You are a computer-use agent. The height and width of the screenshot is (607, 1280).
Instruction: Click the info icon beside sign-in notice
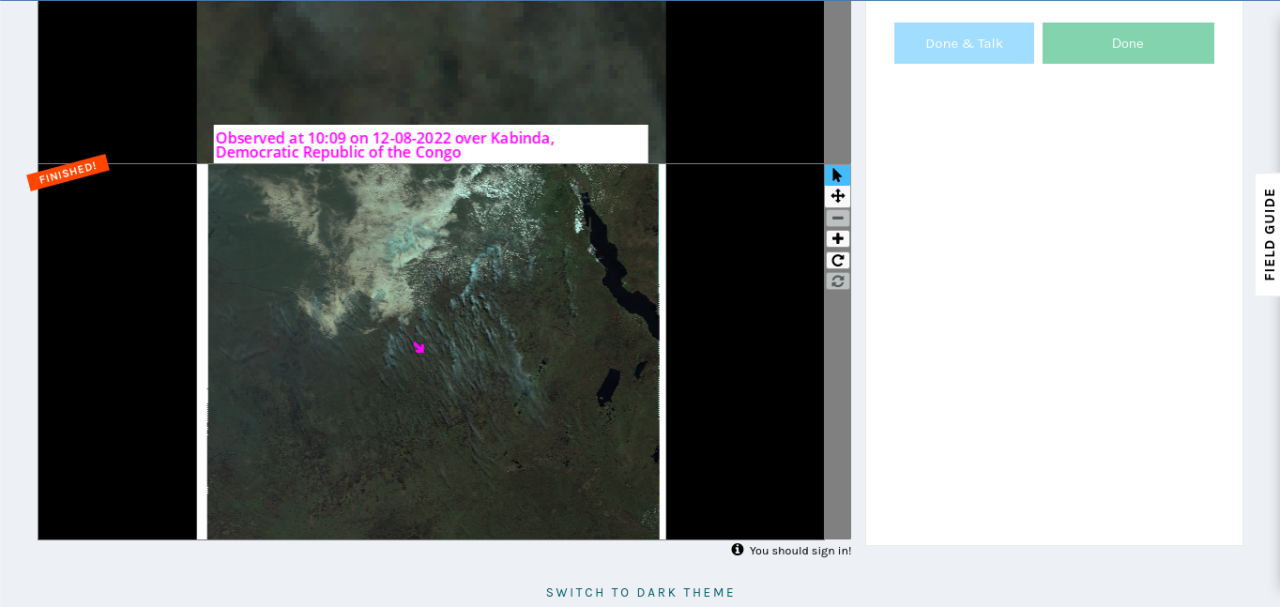(737, 549)
